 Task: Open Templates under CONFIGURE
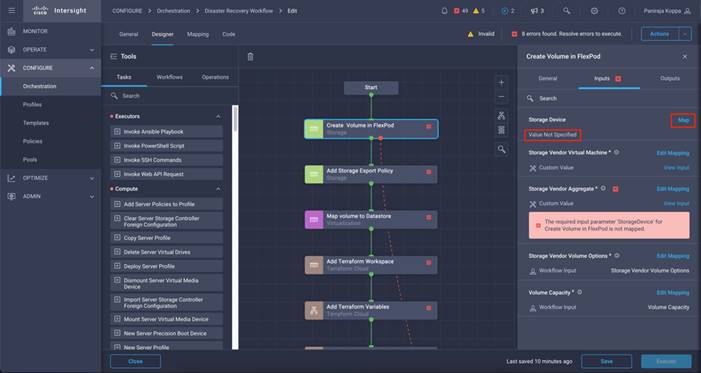[36, 123]
